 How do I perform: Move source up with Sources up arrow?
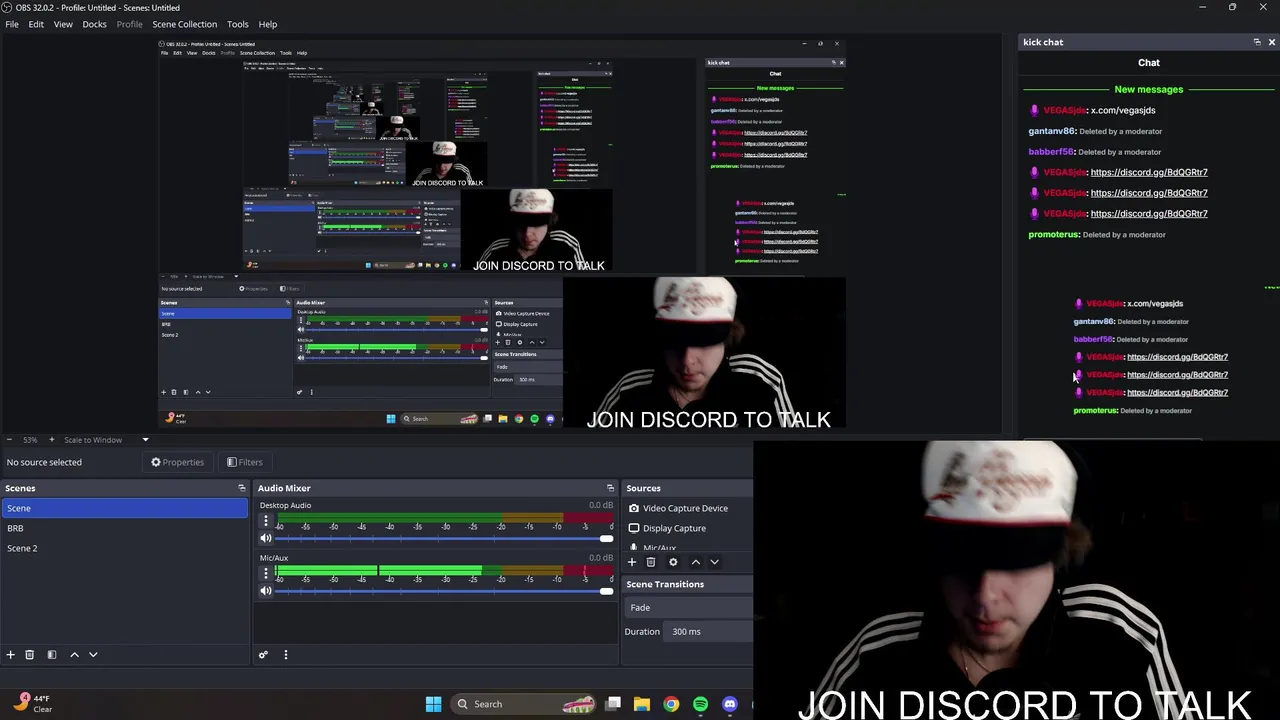[x=696, y=562]
